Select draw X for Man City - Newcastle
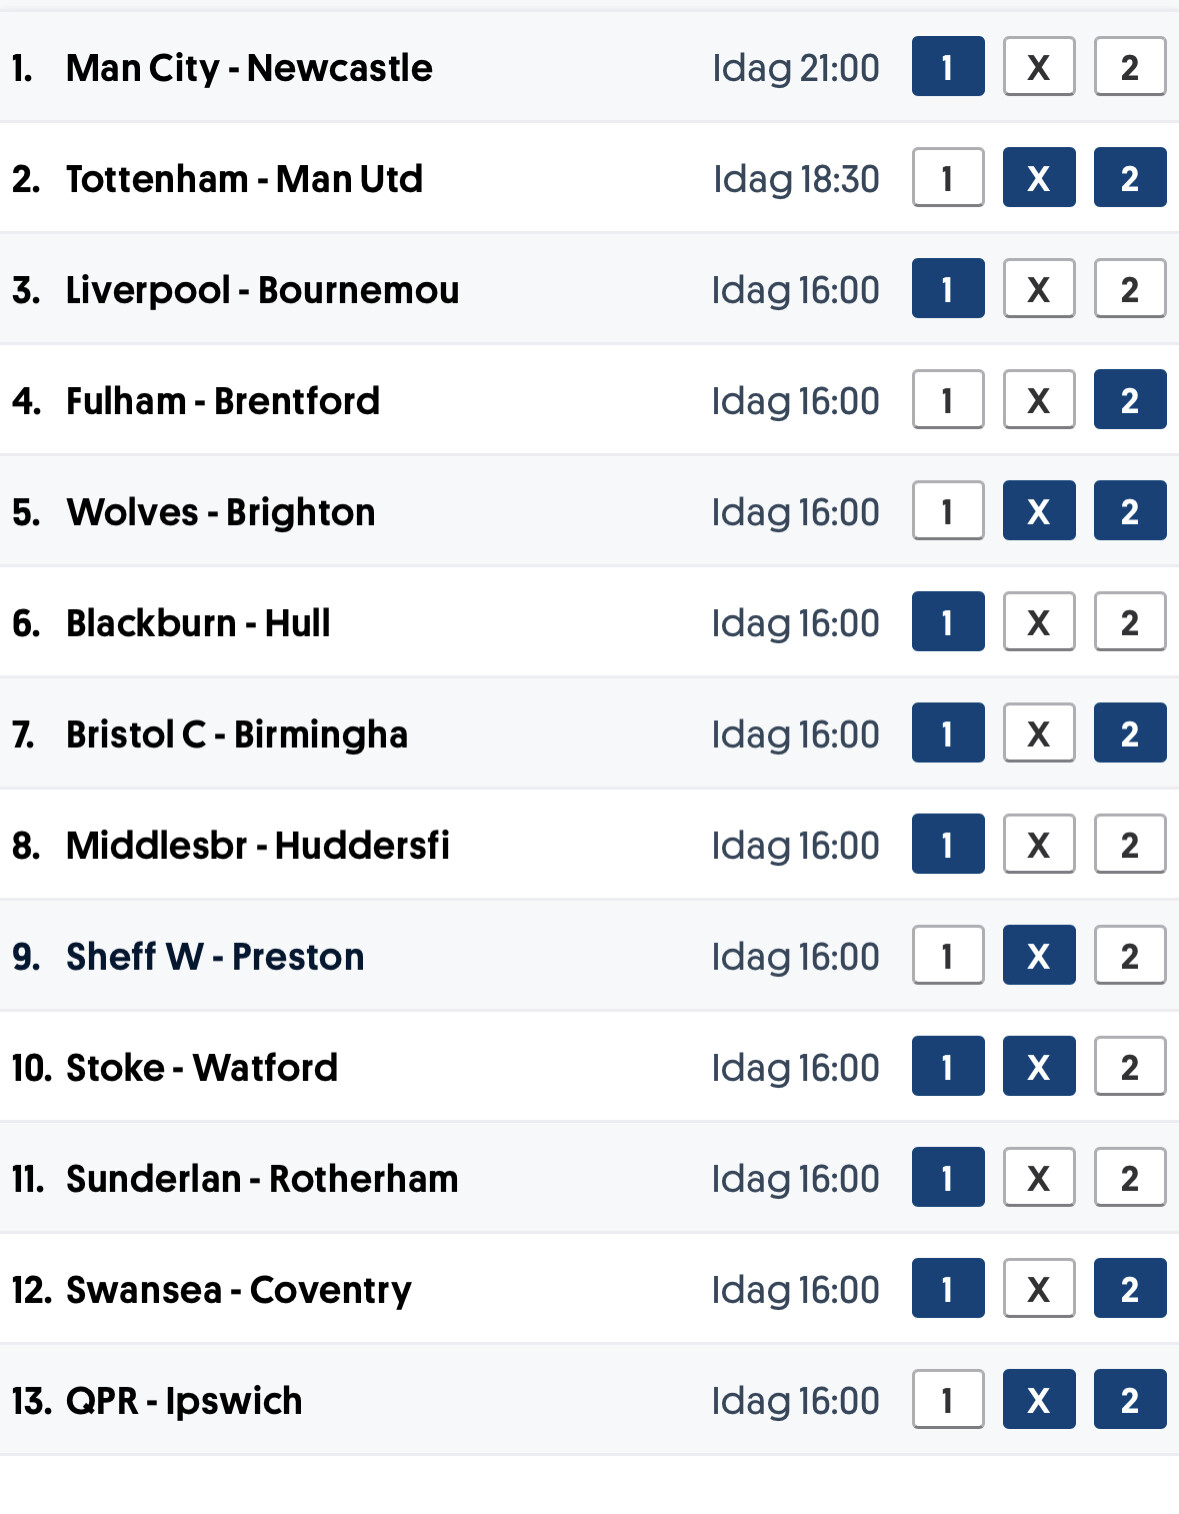Viewport: 1179px width, 1514px height. coord(1039,67)
